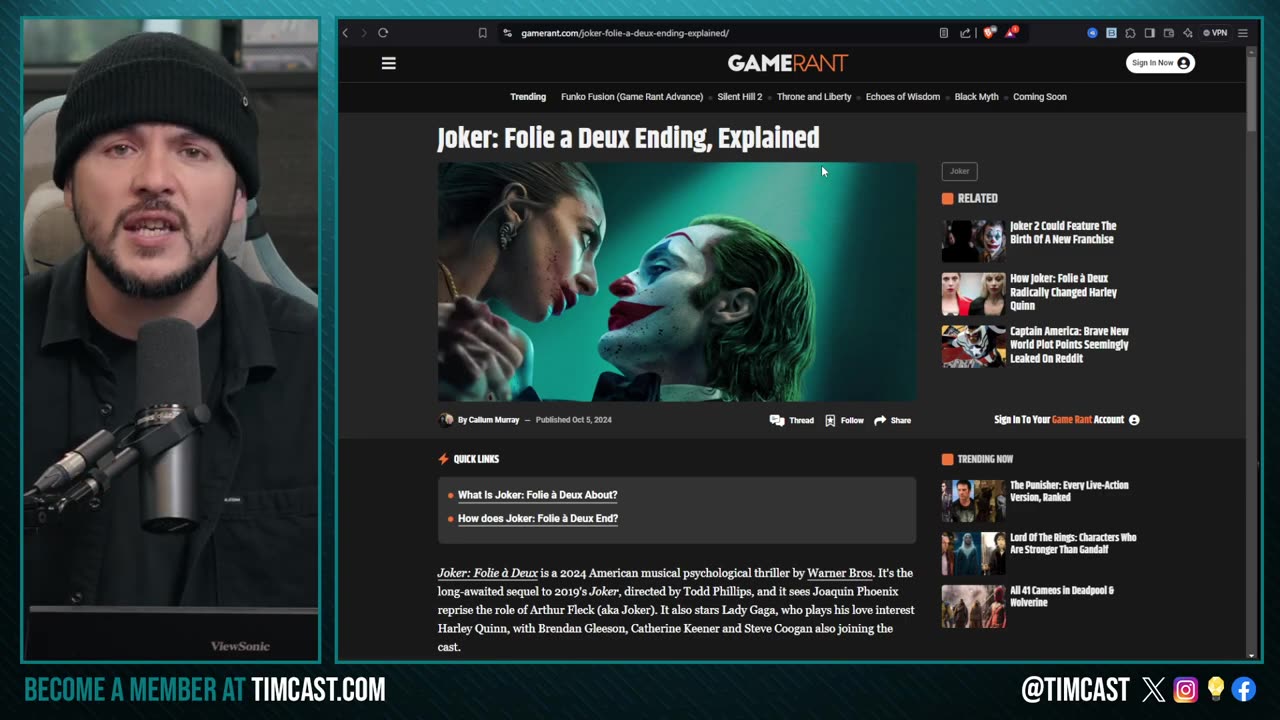The image size is (1280, 720).
Task: Open the browser main hamburger menu
Action: tap(1243, 33)
